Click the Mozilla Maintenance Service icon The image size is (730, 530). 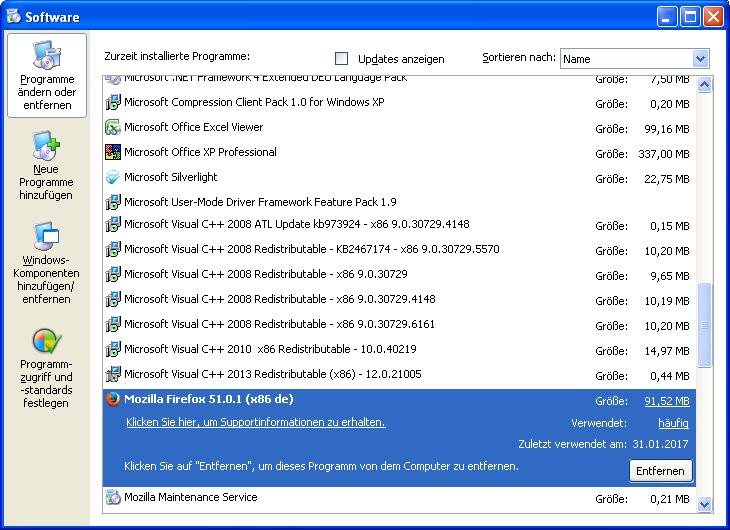pos(113,497)
